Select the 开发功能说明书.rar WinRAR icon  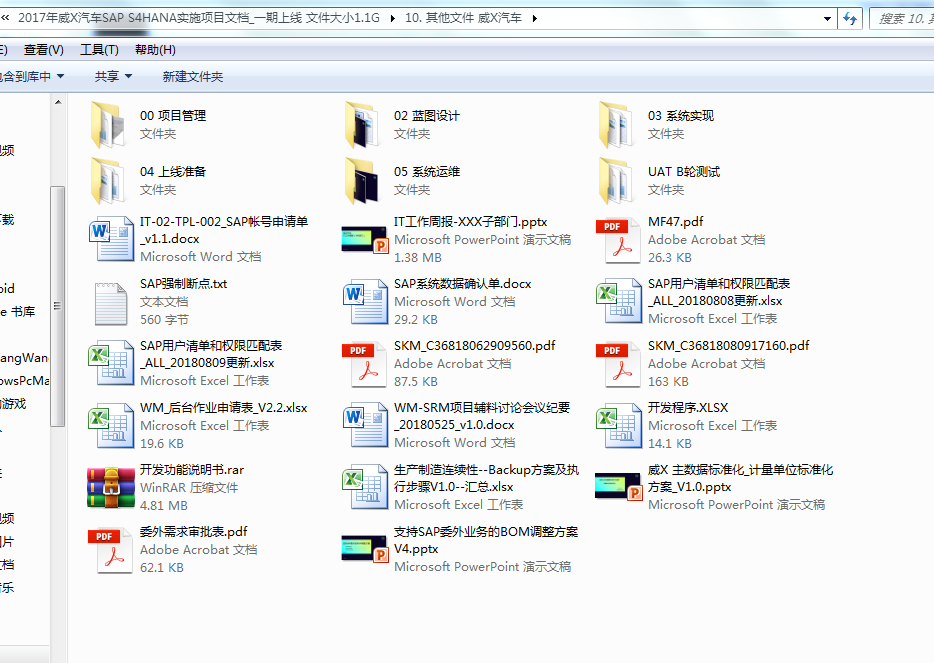click(110, 488)
